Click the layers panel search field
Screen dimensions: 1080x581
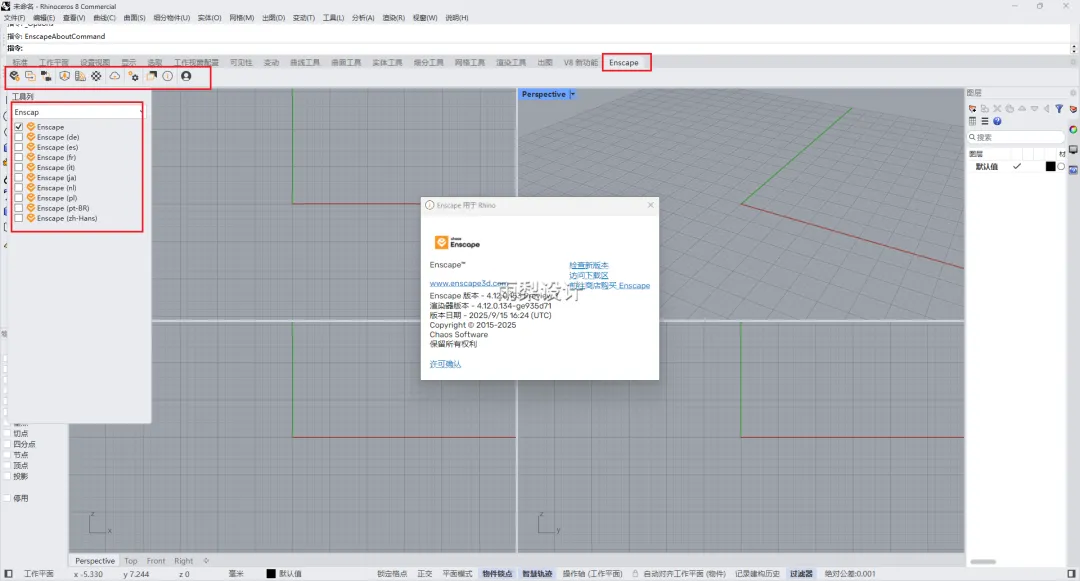point(1016,138)
